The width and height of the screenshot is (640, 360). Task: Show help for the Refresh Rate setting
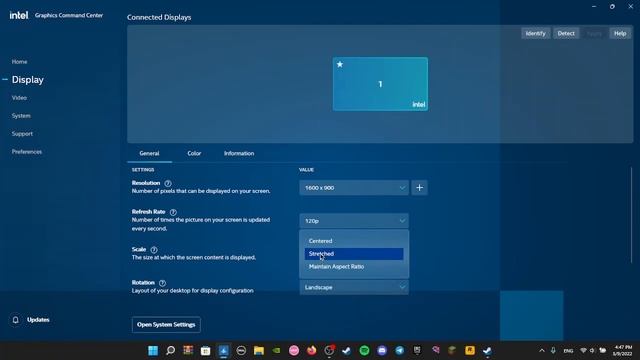(x=173, y=212)
